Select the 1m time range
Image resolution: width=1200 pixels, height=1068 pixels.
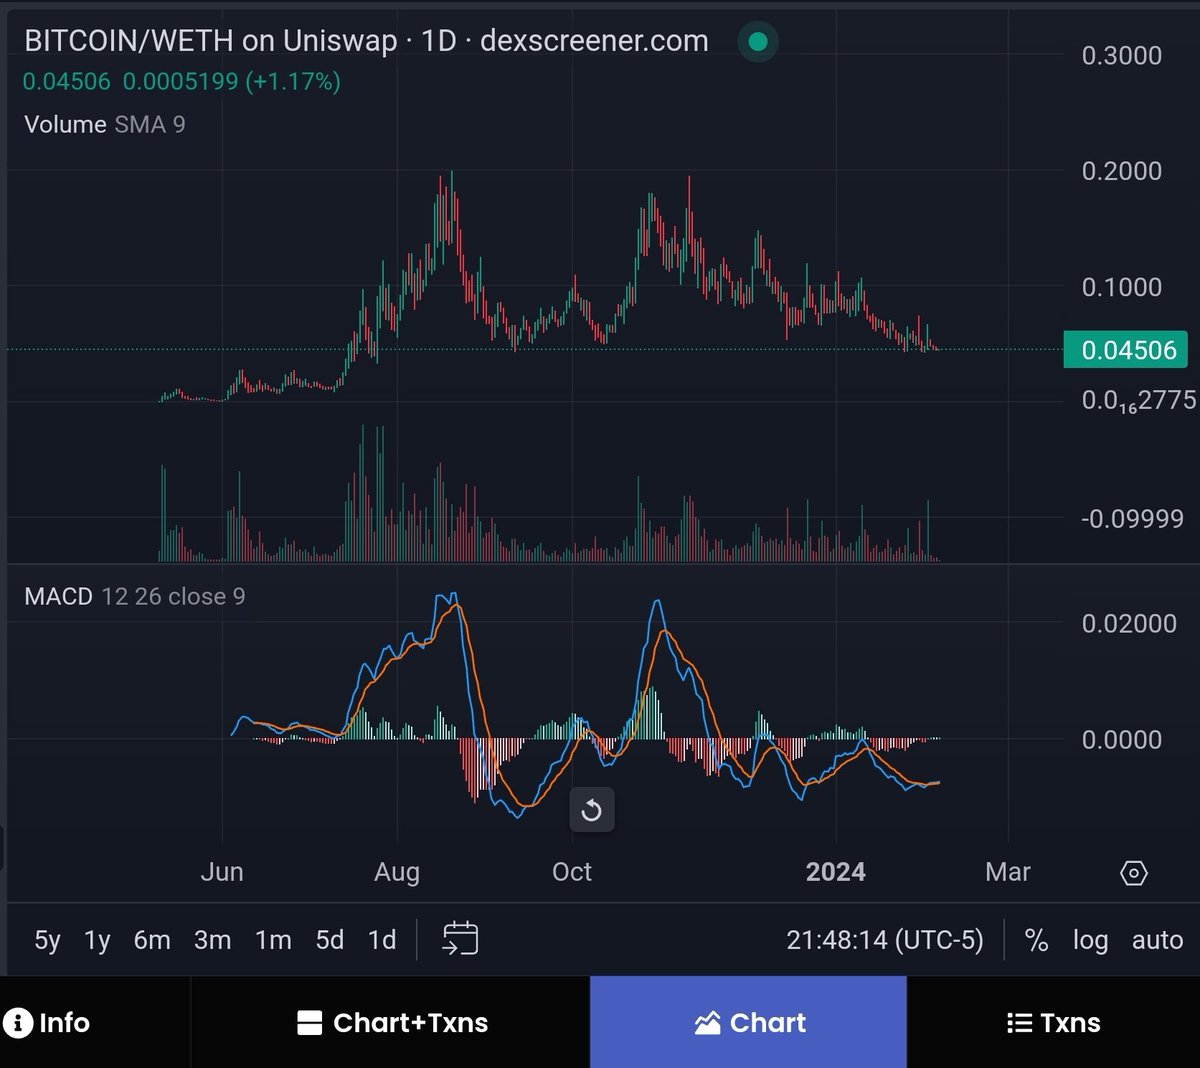click(273, 940)
